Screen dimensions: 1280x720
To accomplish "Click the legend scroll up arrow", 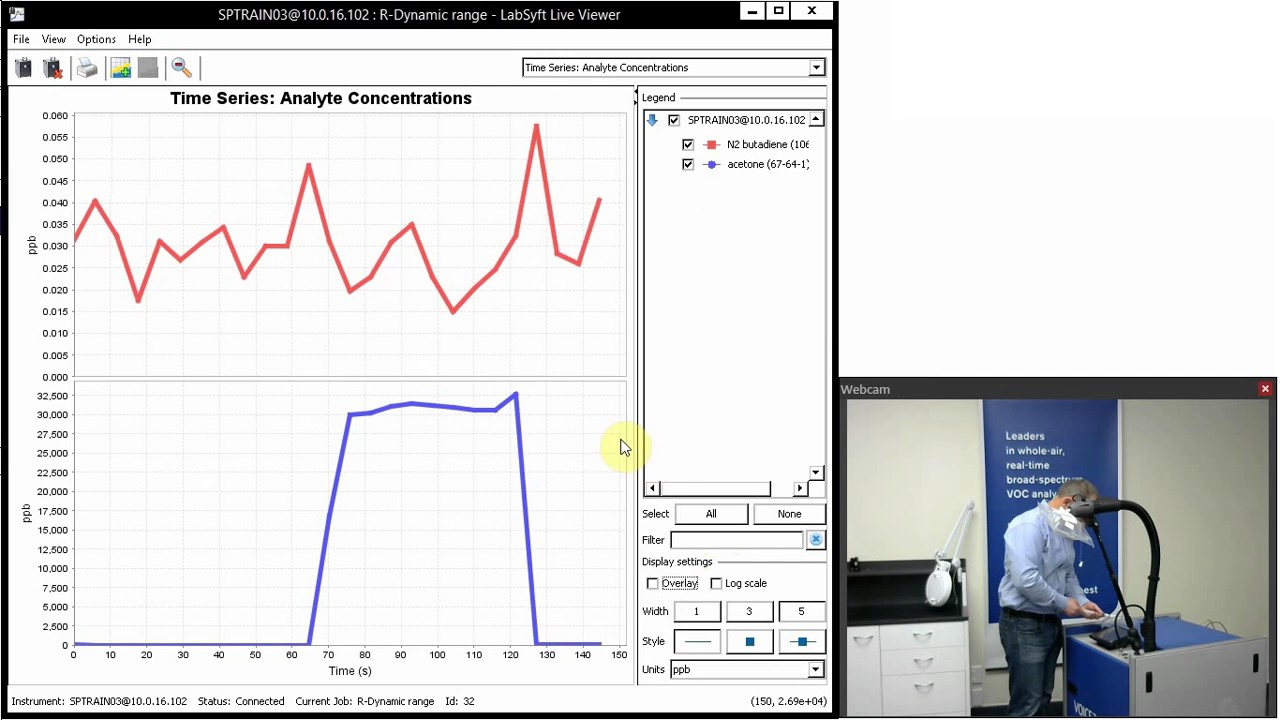I will pos(816,120).
